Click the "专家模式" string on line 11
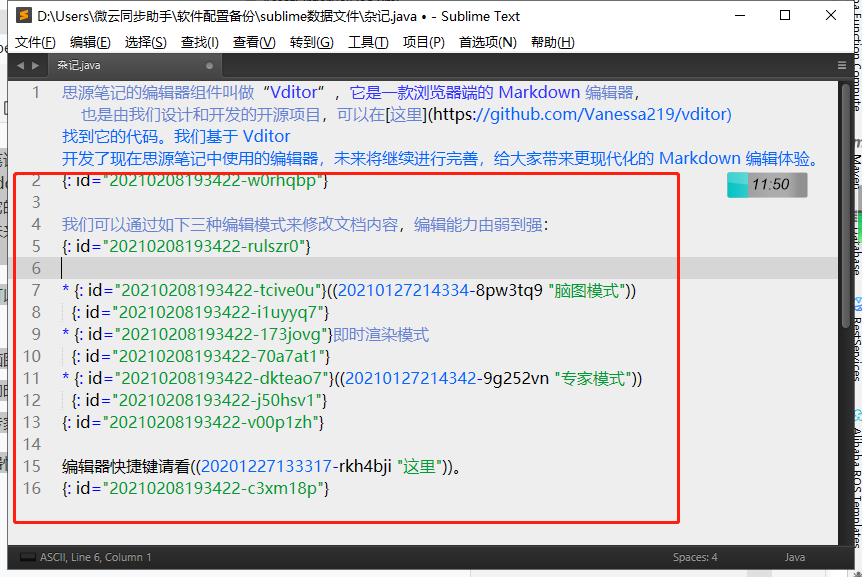862x577 pixels. click(x=593, y=378)
